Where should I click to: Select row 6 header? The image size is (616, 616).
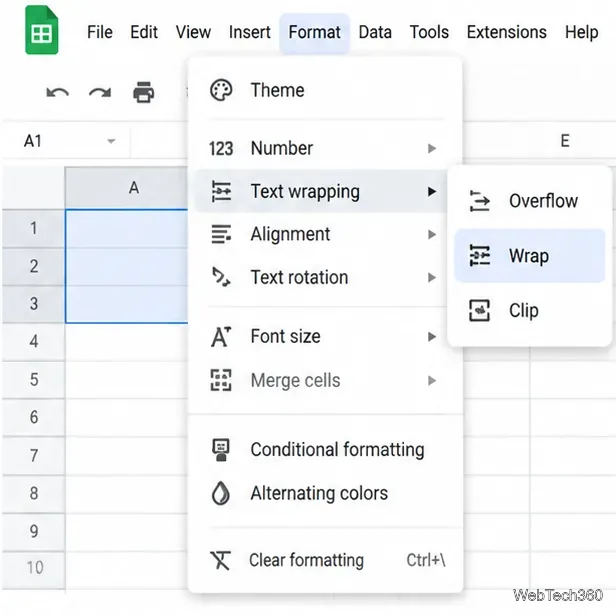pos(34,418)
